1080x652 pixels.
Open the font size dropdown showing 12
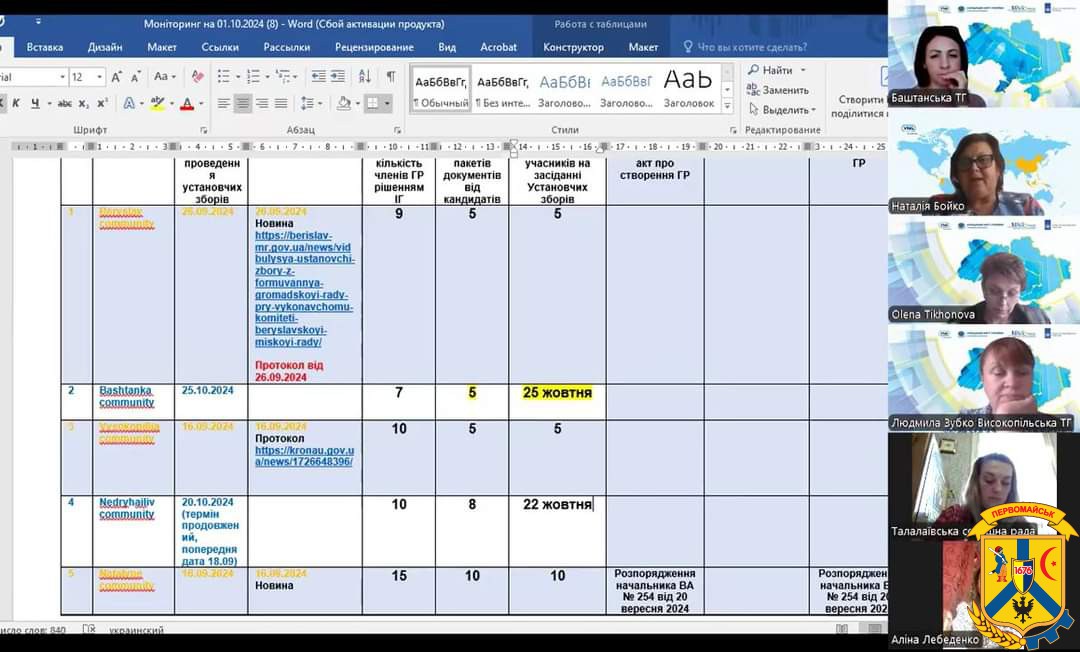100,76
